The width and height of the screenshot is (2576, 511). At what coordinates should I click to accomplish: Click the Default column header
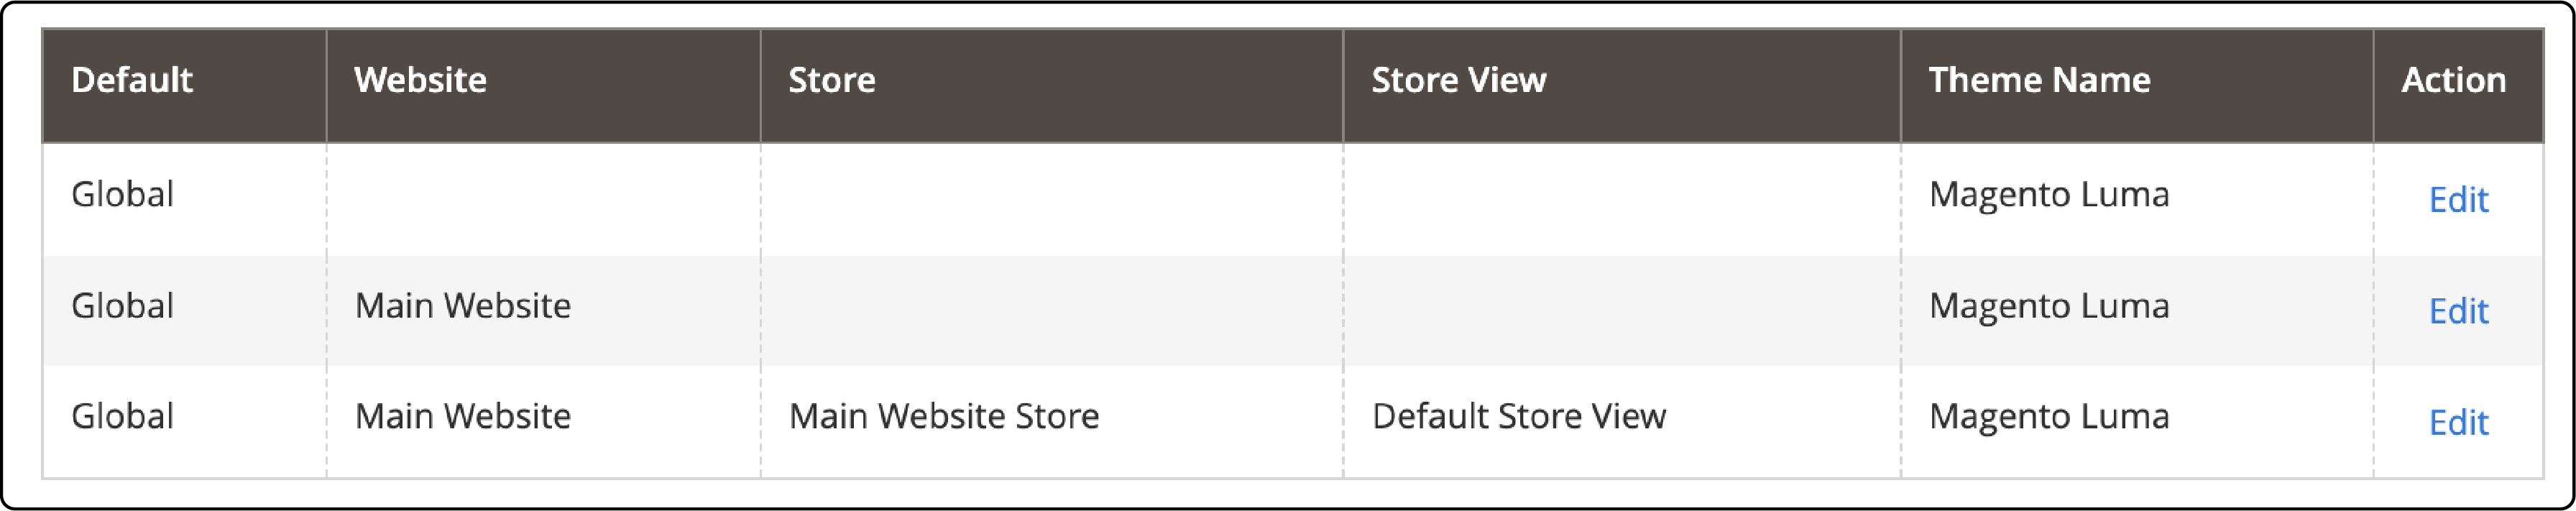131,80
